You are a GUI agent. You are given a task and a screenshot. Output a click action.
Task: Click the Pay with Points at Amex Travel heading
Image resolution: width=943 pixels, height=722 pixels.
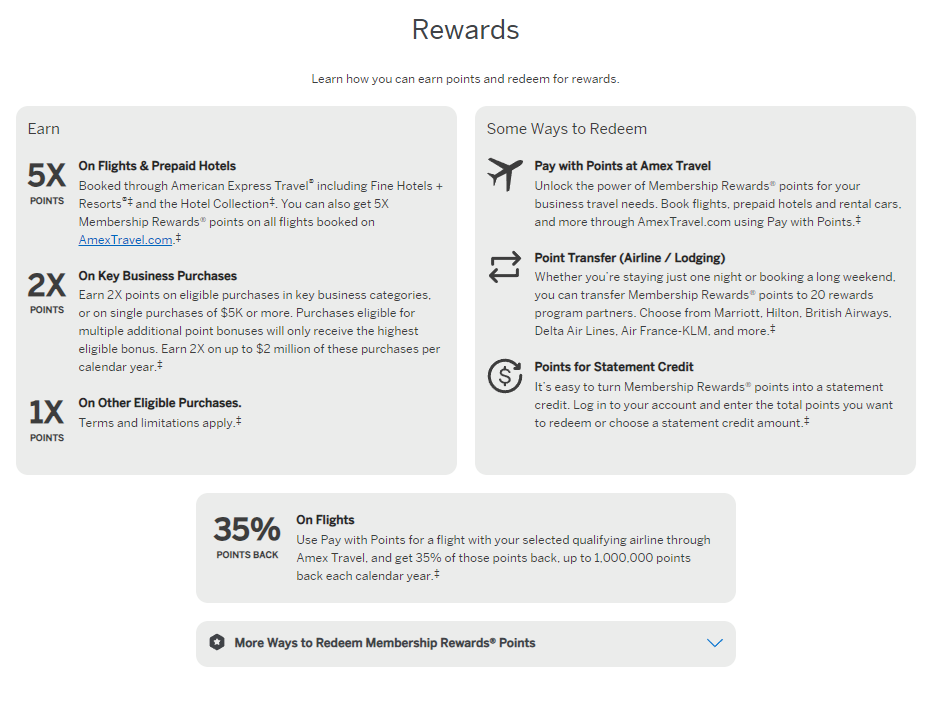622,166
